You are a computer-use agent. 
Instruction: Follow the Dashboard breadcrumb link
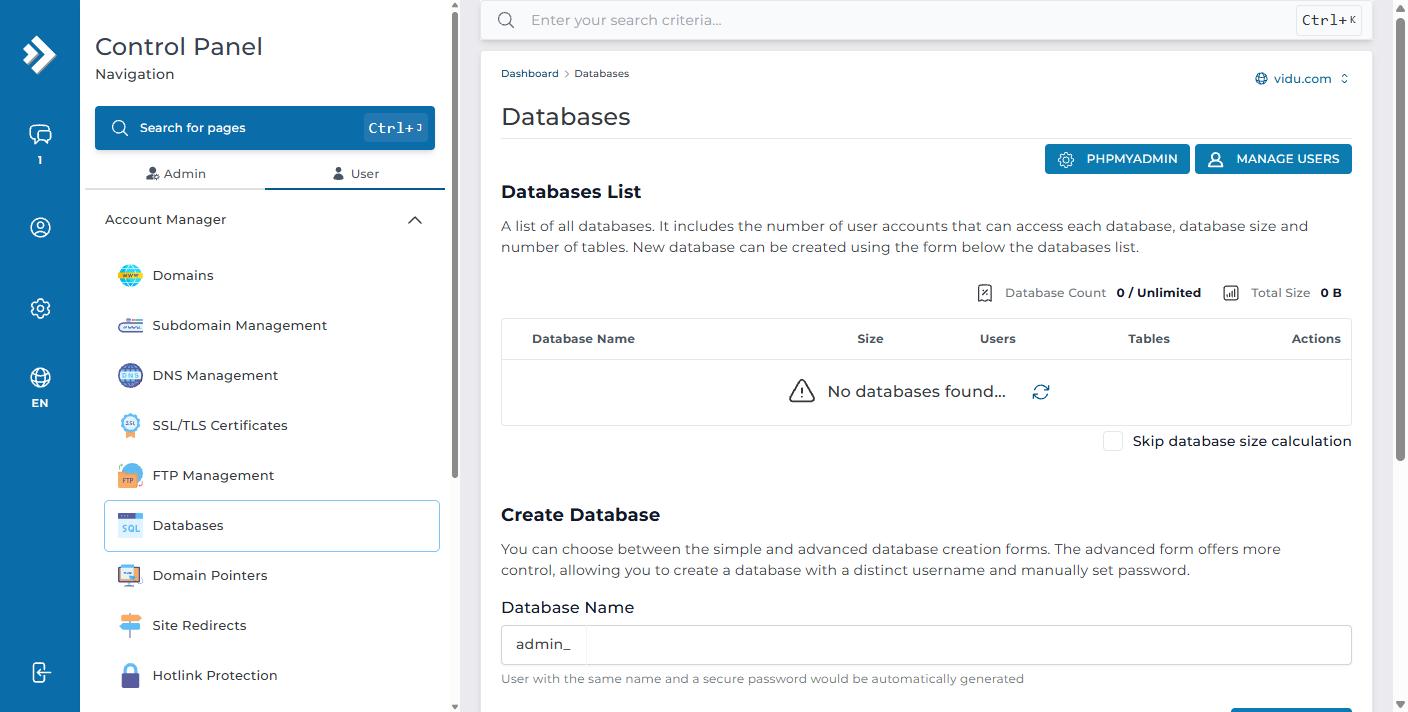tap(530, 74)
